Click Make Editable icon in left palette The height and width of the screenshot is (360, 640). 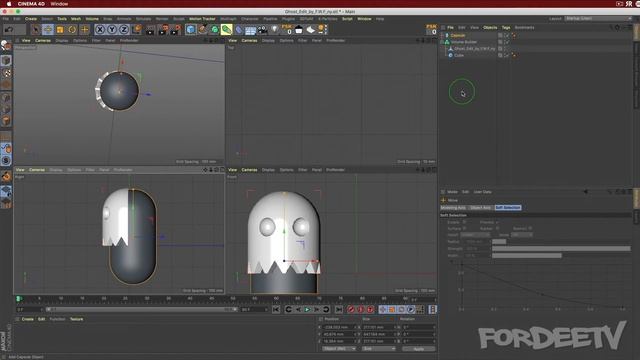pos(6,45)
